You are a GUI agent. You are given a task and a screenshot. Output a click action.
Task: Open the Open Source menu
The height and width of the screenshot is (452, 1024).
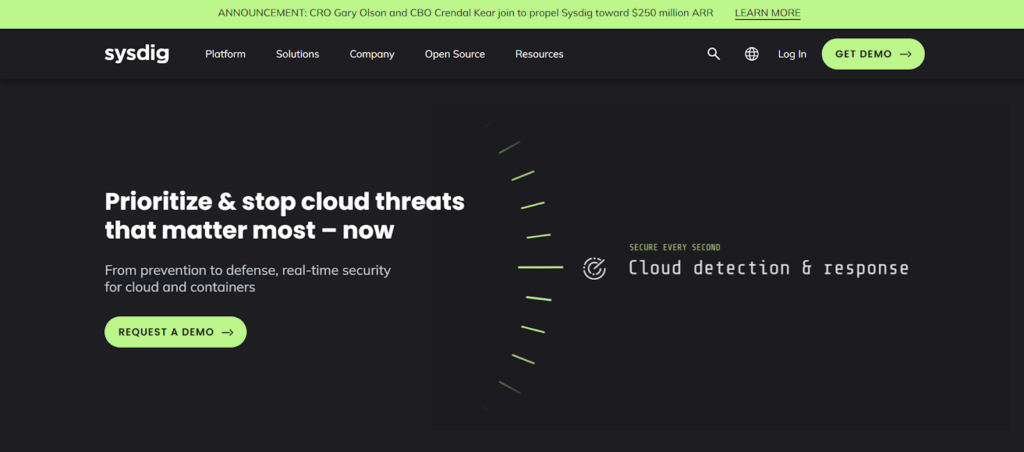[x=455, y=54]
